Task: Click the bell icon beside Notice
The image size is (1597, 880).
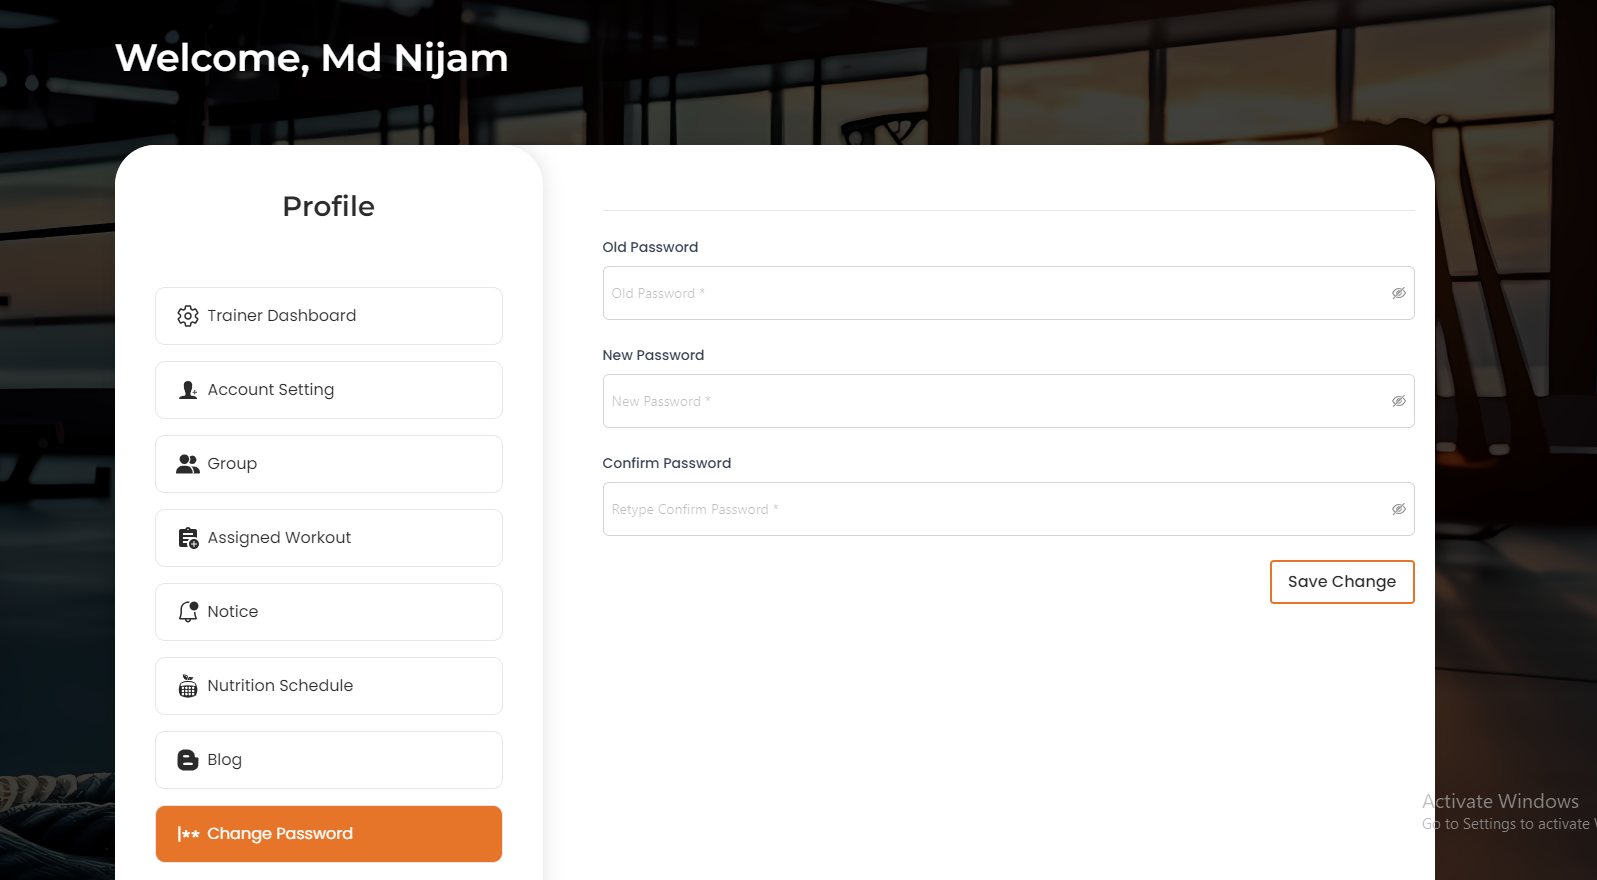Action: tap(187, 611)
